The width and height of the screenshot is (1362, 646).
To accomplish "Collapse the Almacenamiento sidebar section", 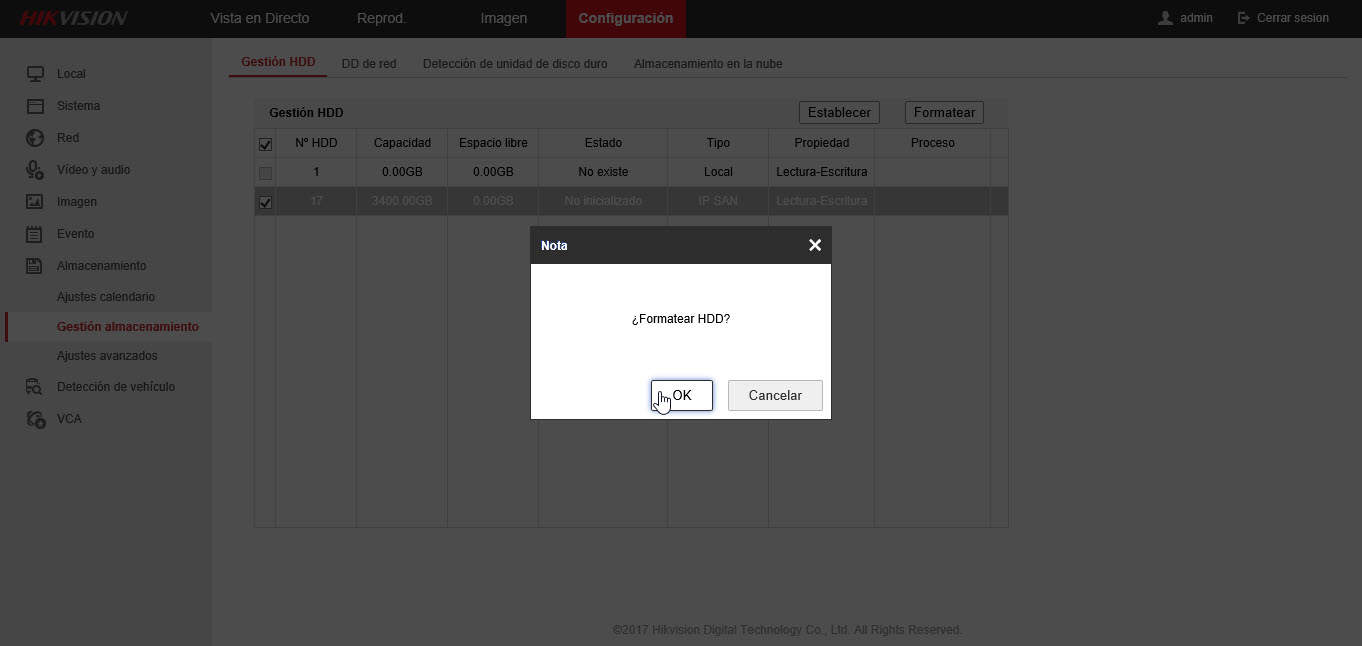I will tap(101, 266).
